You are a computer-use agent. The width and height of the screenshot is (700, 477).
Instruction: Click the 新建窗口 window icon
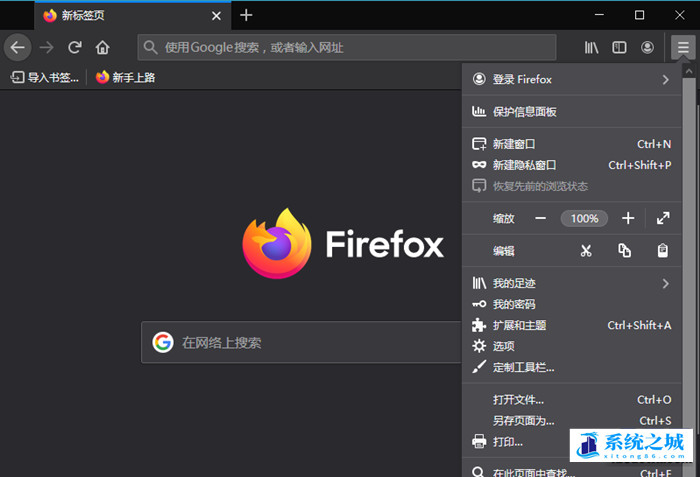click(479, 144)
